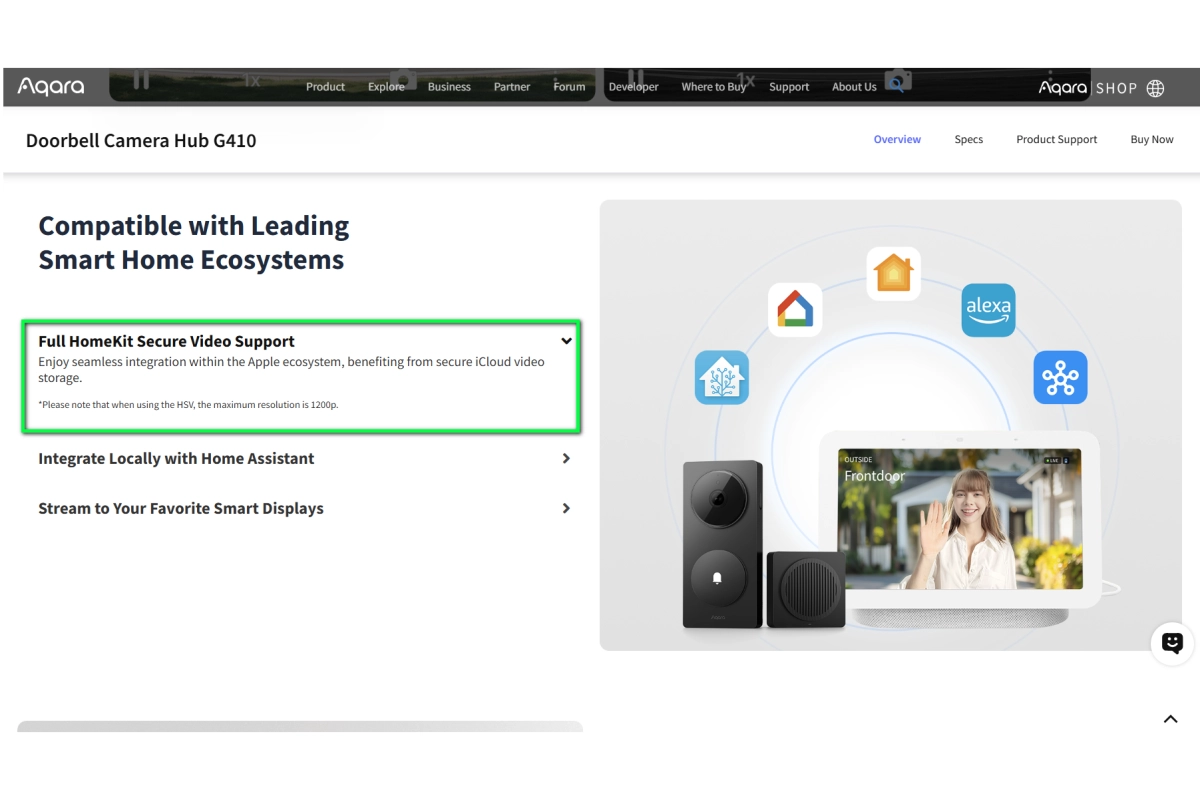Click the Google Home icon
This screenshot has width=1200, height=800.
795,309
